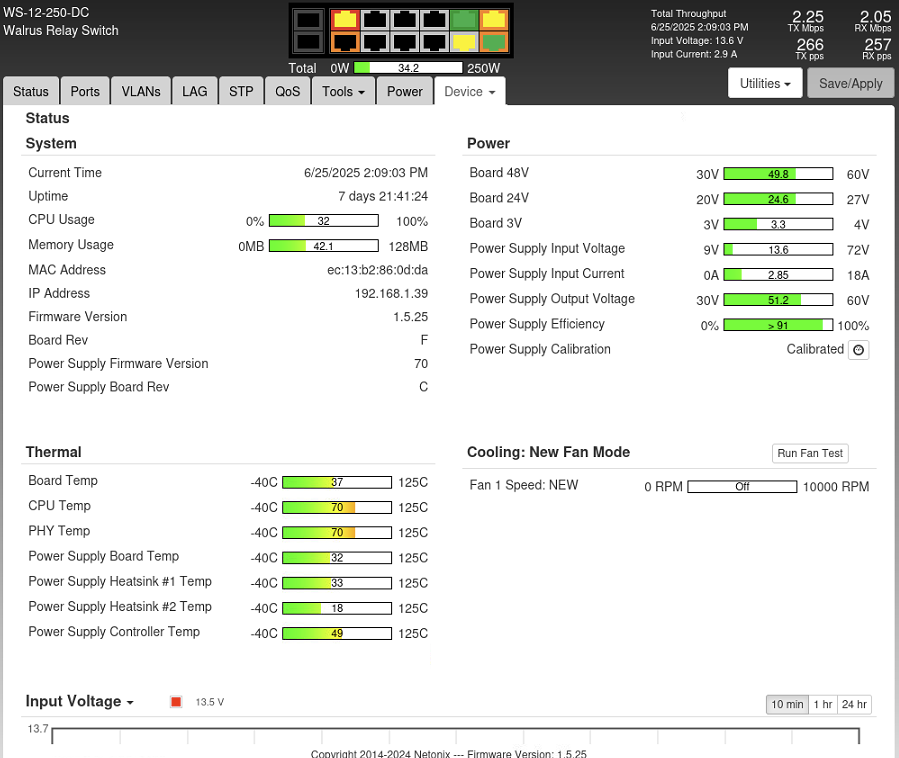Image resolution: width=899 pixels, height=758 pixels.
Task: Open the QoS tab
Action: [287, 91]
